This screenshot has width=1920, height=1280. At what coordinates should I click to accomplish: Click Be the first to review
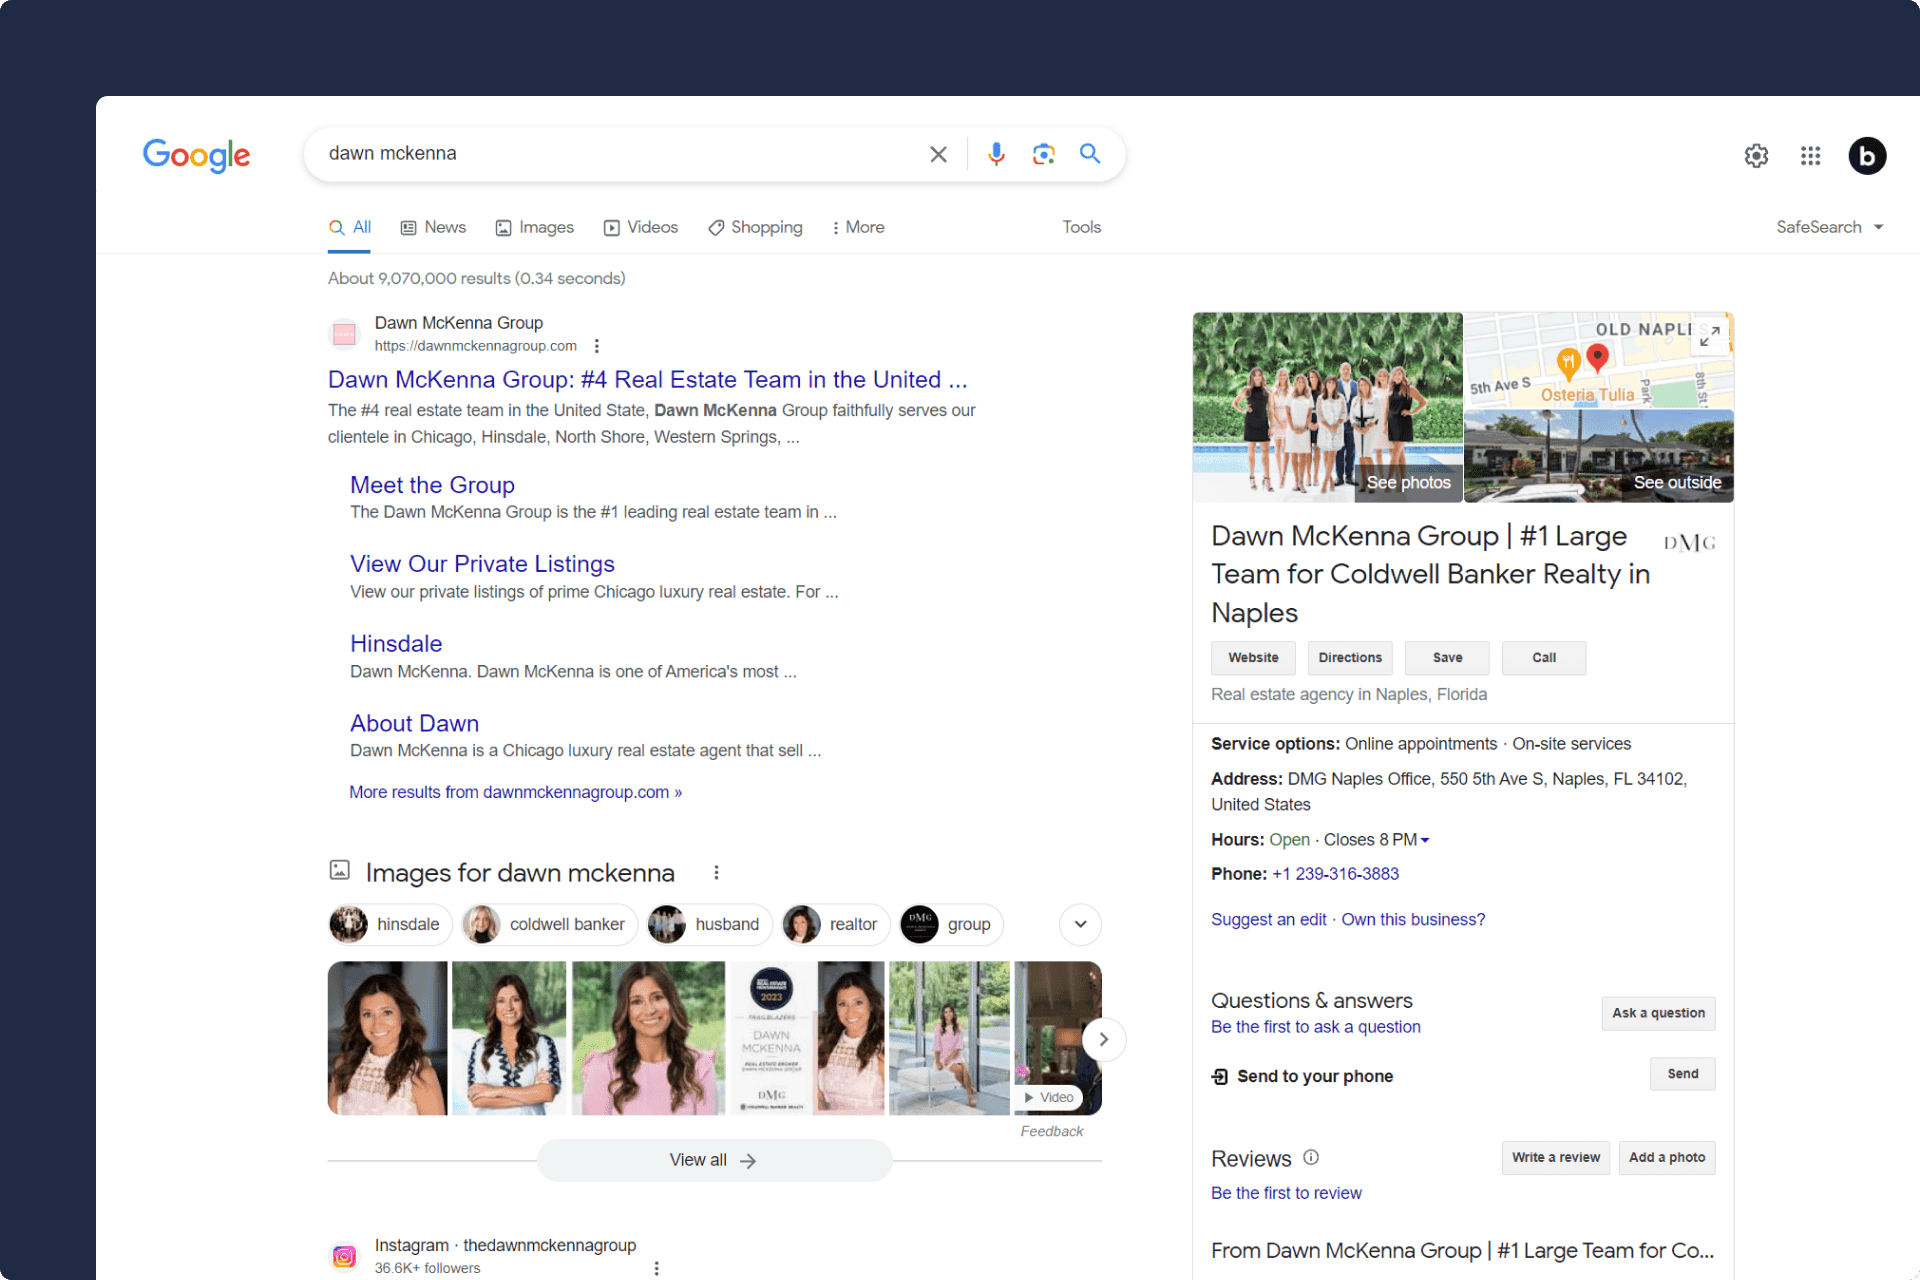(1286, 1193)
